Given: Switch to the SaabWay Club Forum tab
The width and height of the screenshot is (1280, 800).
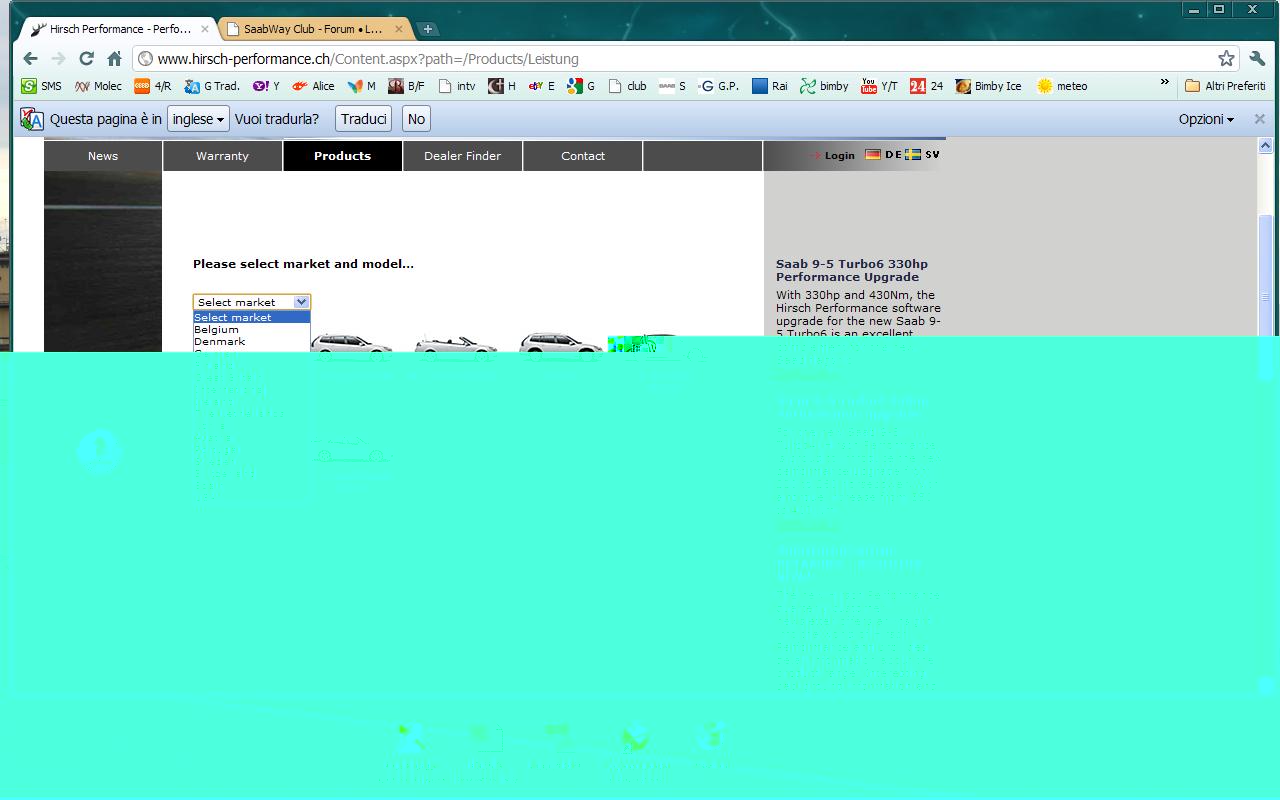Looking at the screenshot, I should [313, 29].
